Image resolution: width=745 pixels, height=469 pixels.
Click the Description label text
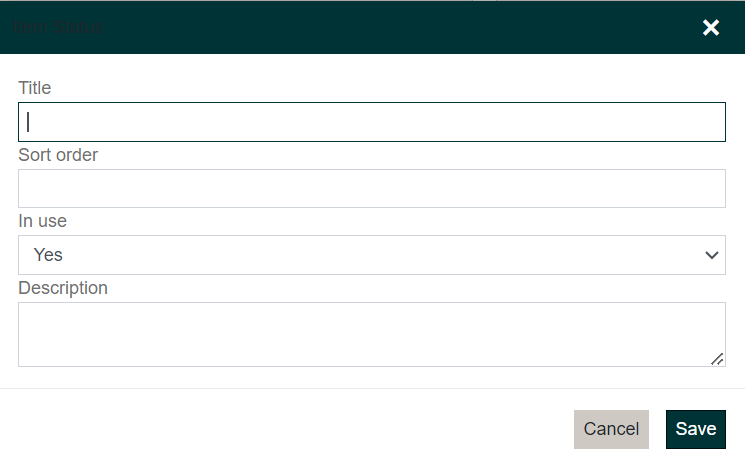click(x=63, y=288)
